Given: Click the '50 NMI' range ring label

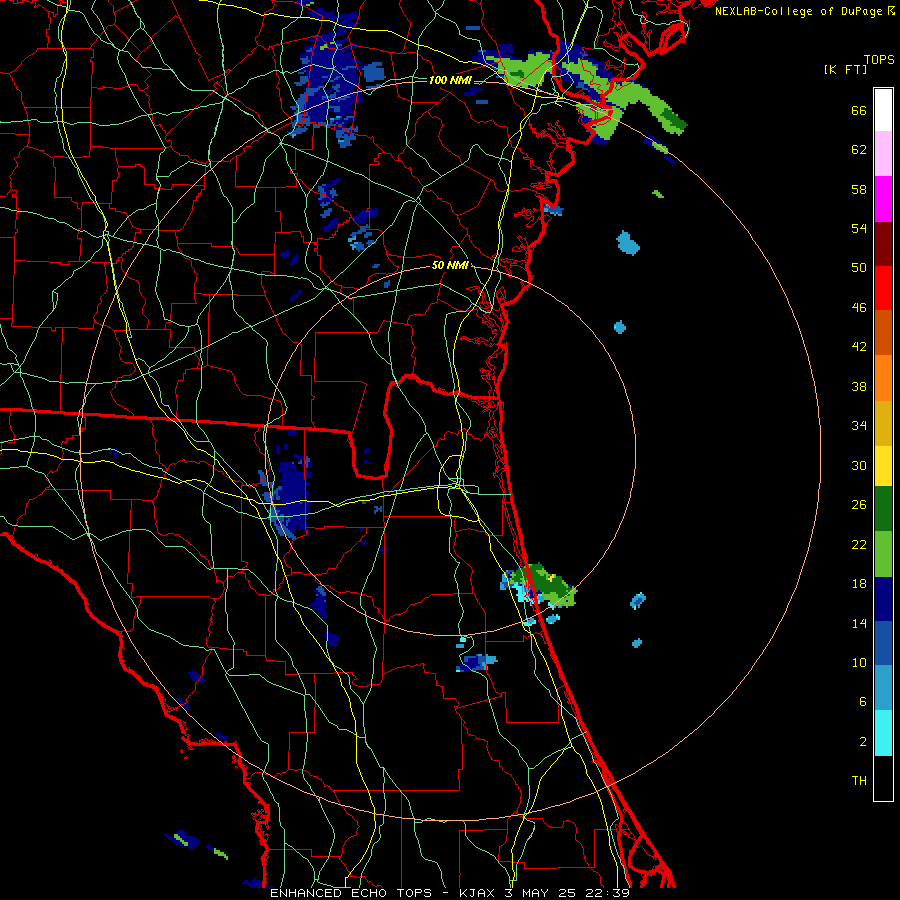Looking at the screenshot, I should (450, 265).
